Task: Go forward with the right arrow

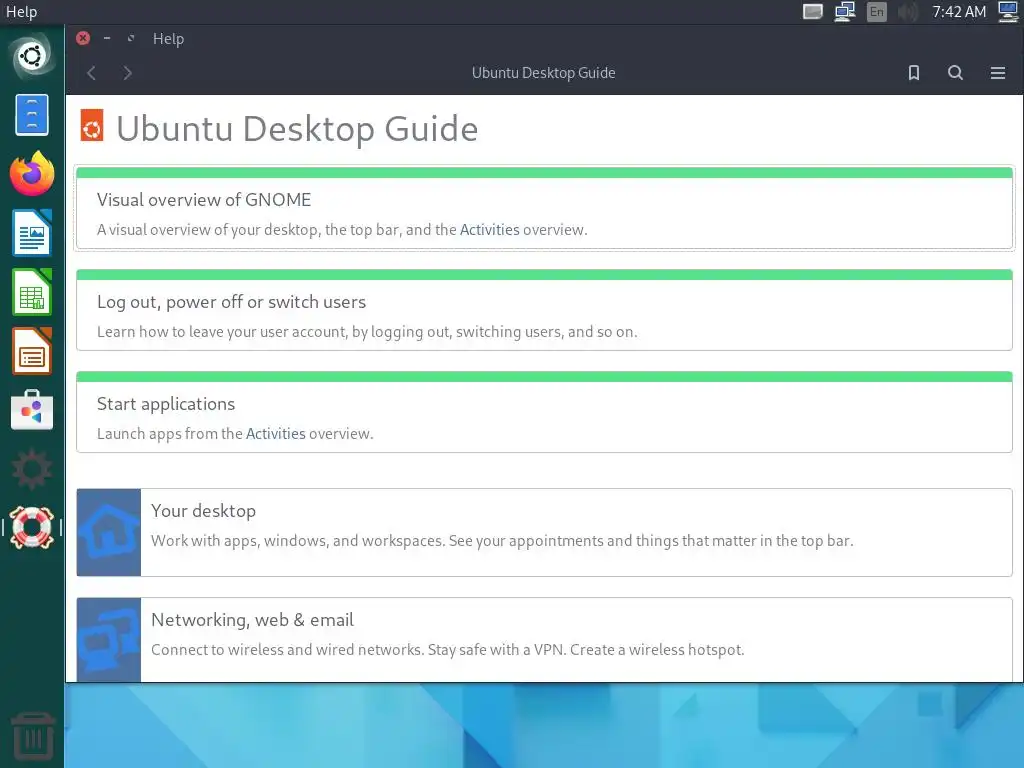Action: tap(127, 72)
